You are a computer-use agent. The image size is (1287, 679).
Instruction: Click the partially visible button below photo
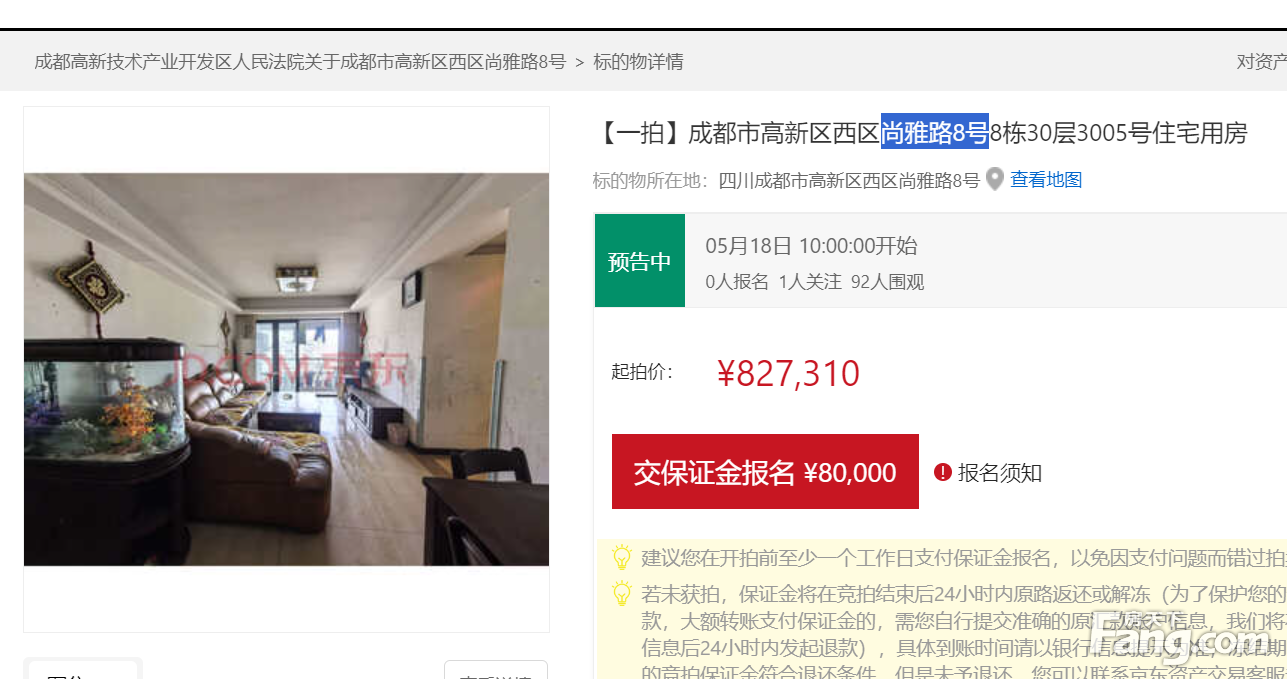(x=496, y=670)
